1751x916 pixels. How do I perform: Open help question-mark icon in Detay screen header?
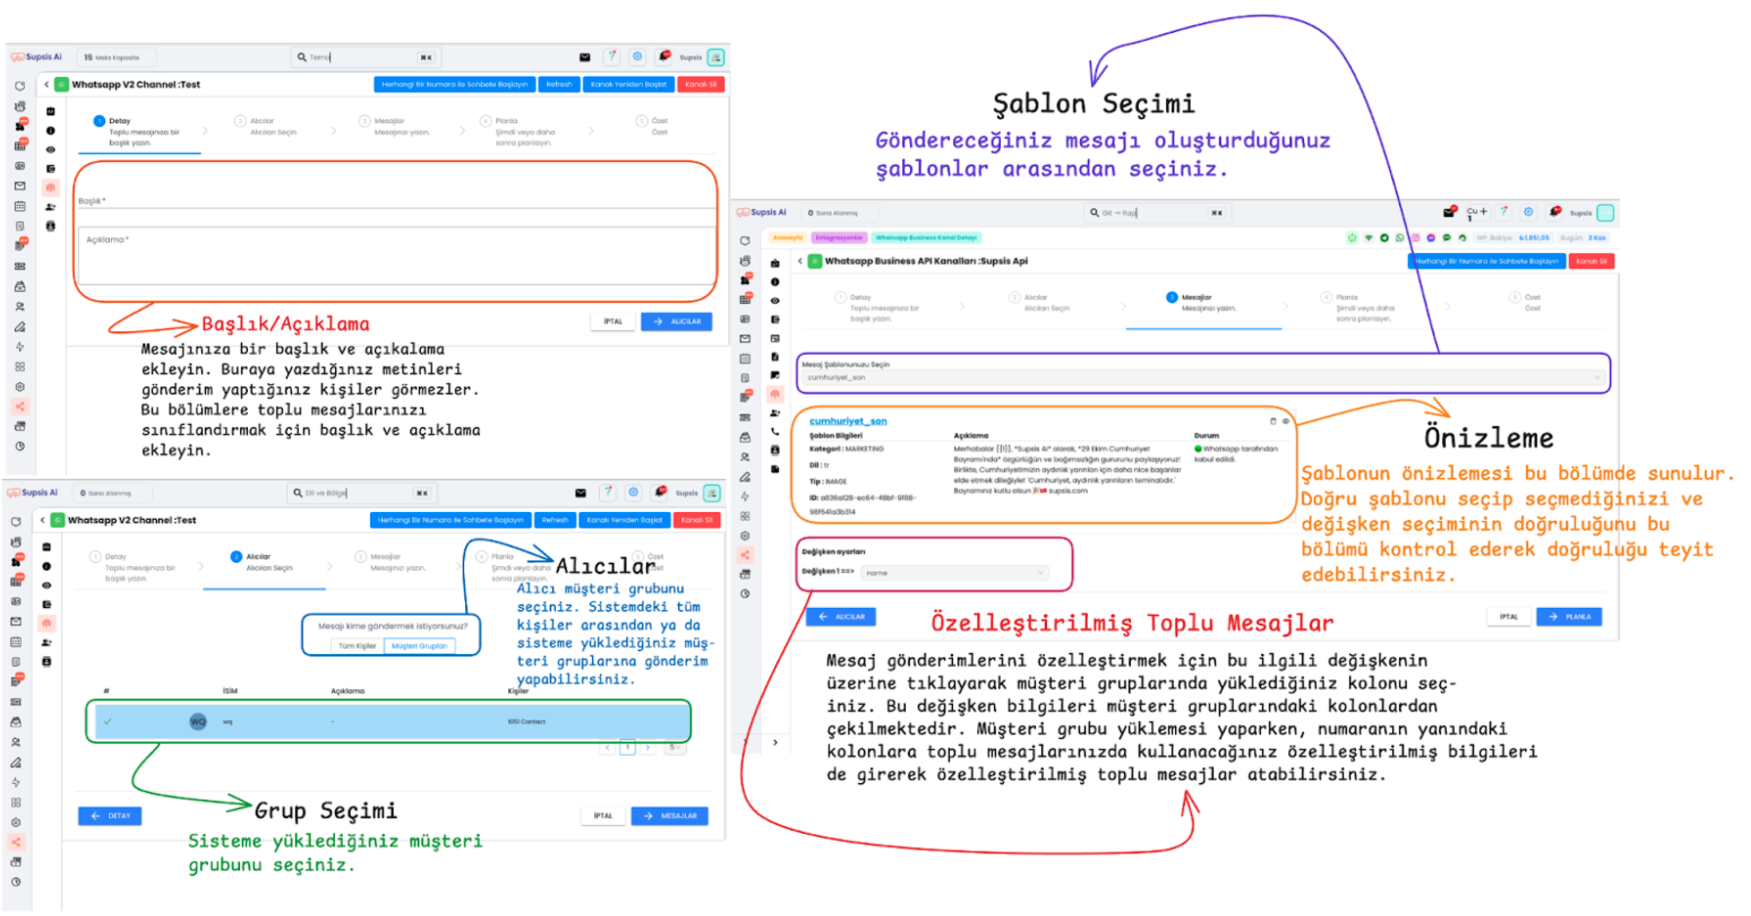[612, 57]
